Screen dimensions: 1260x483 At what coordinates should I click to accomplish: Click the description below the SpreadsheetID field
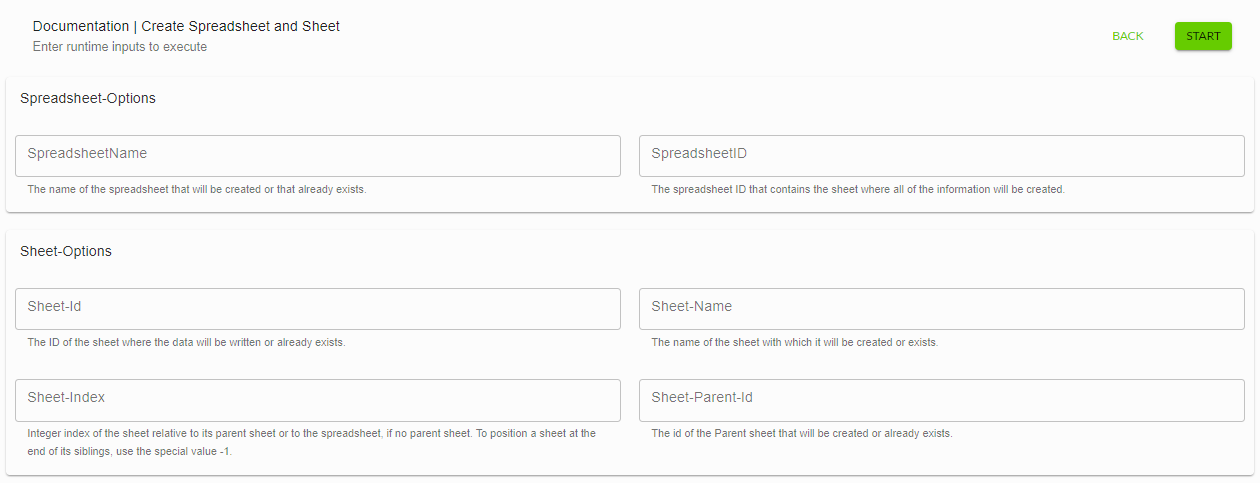point(857,189)
